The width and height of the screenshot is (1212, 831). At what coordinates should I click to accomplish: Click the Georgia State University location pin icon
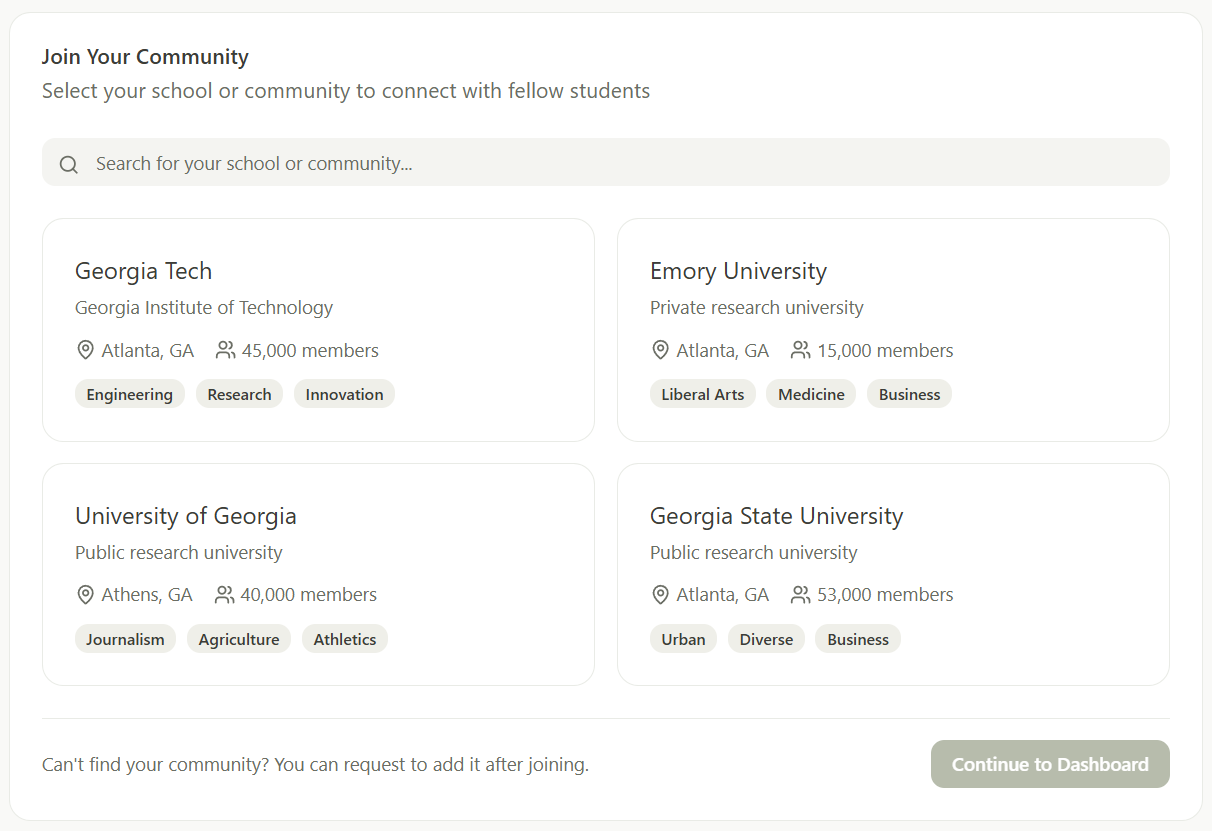660,595
